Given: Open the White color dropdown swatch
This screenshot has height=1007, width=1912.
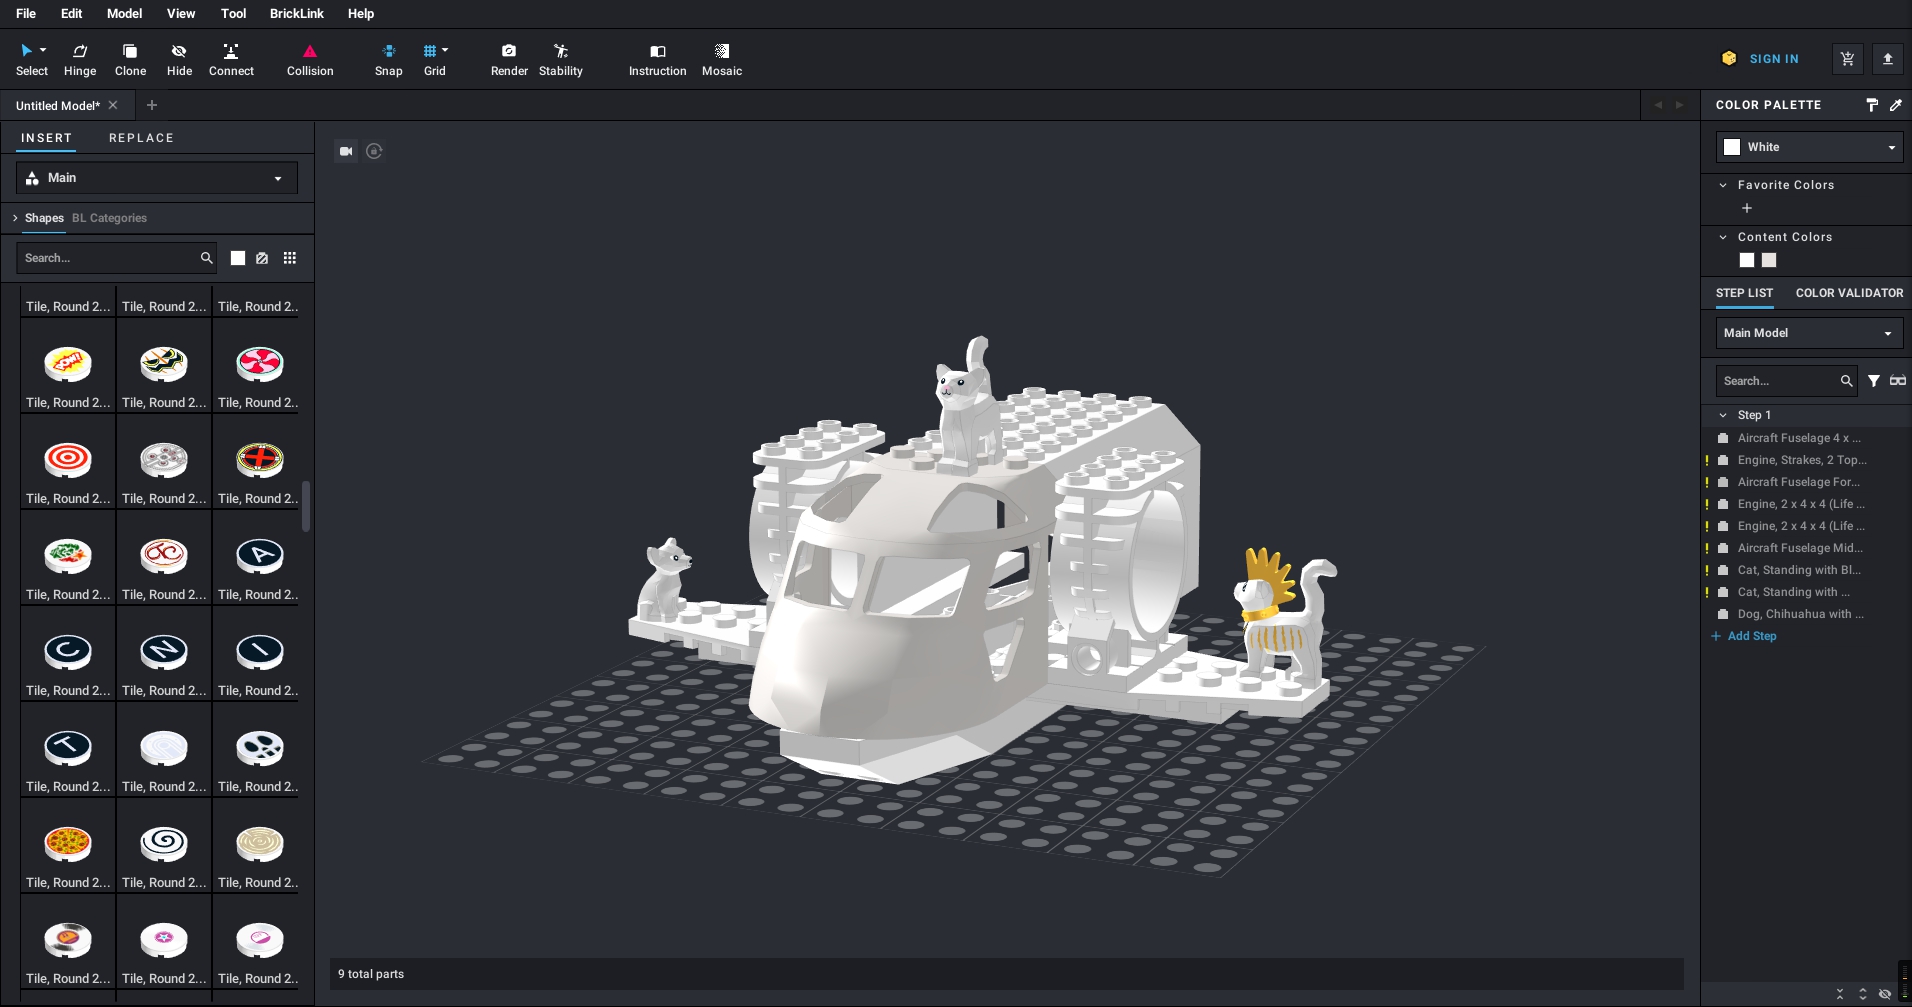Looking at the screenshot, I should pyautogui.click(x=1891, y=146).
